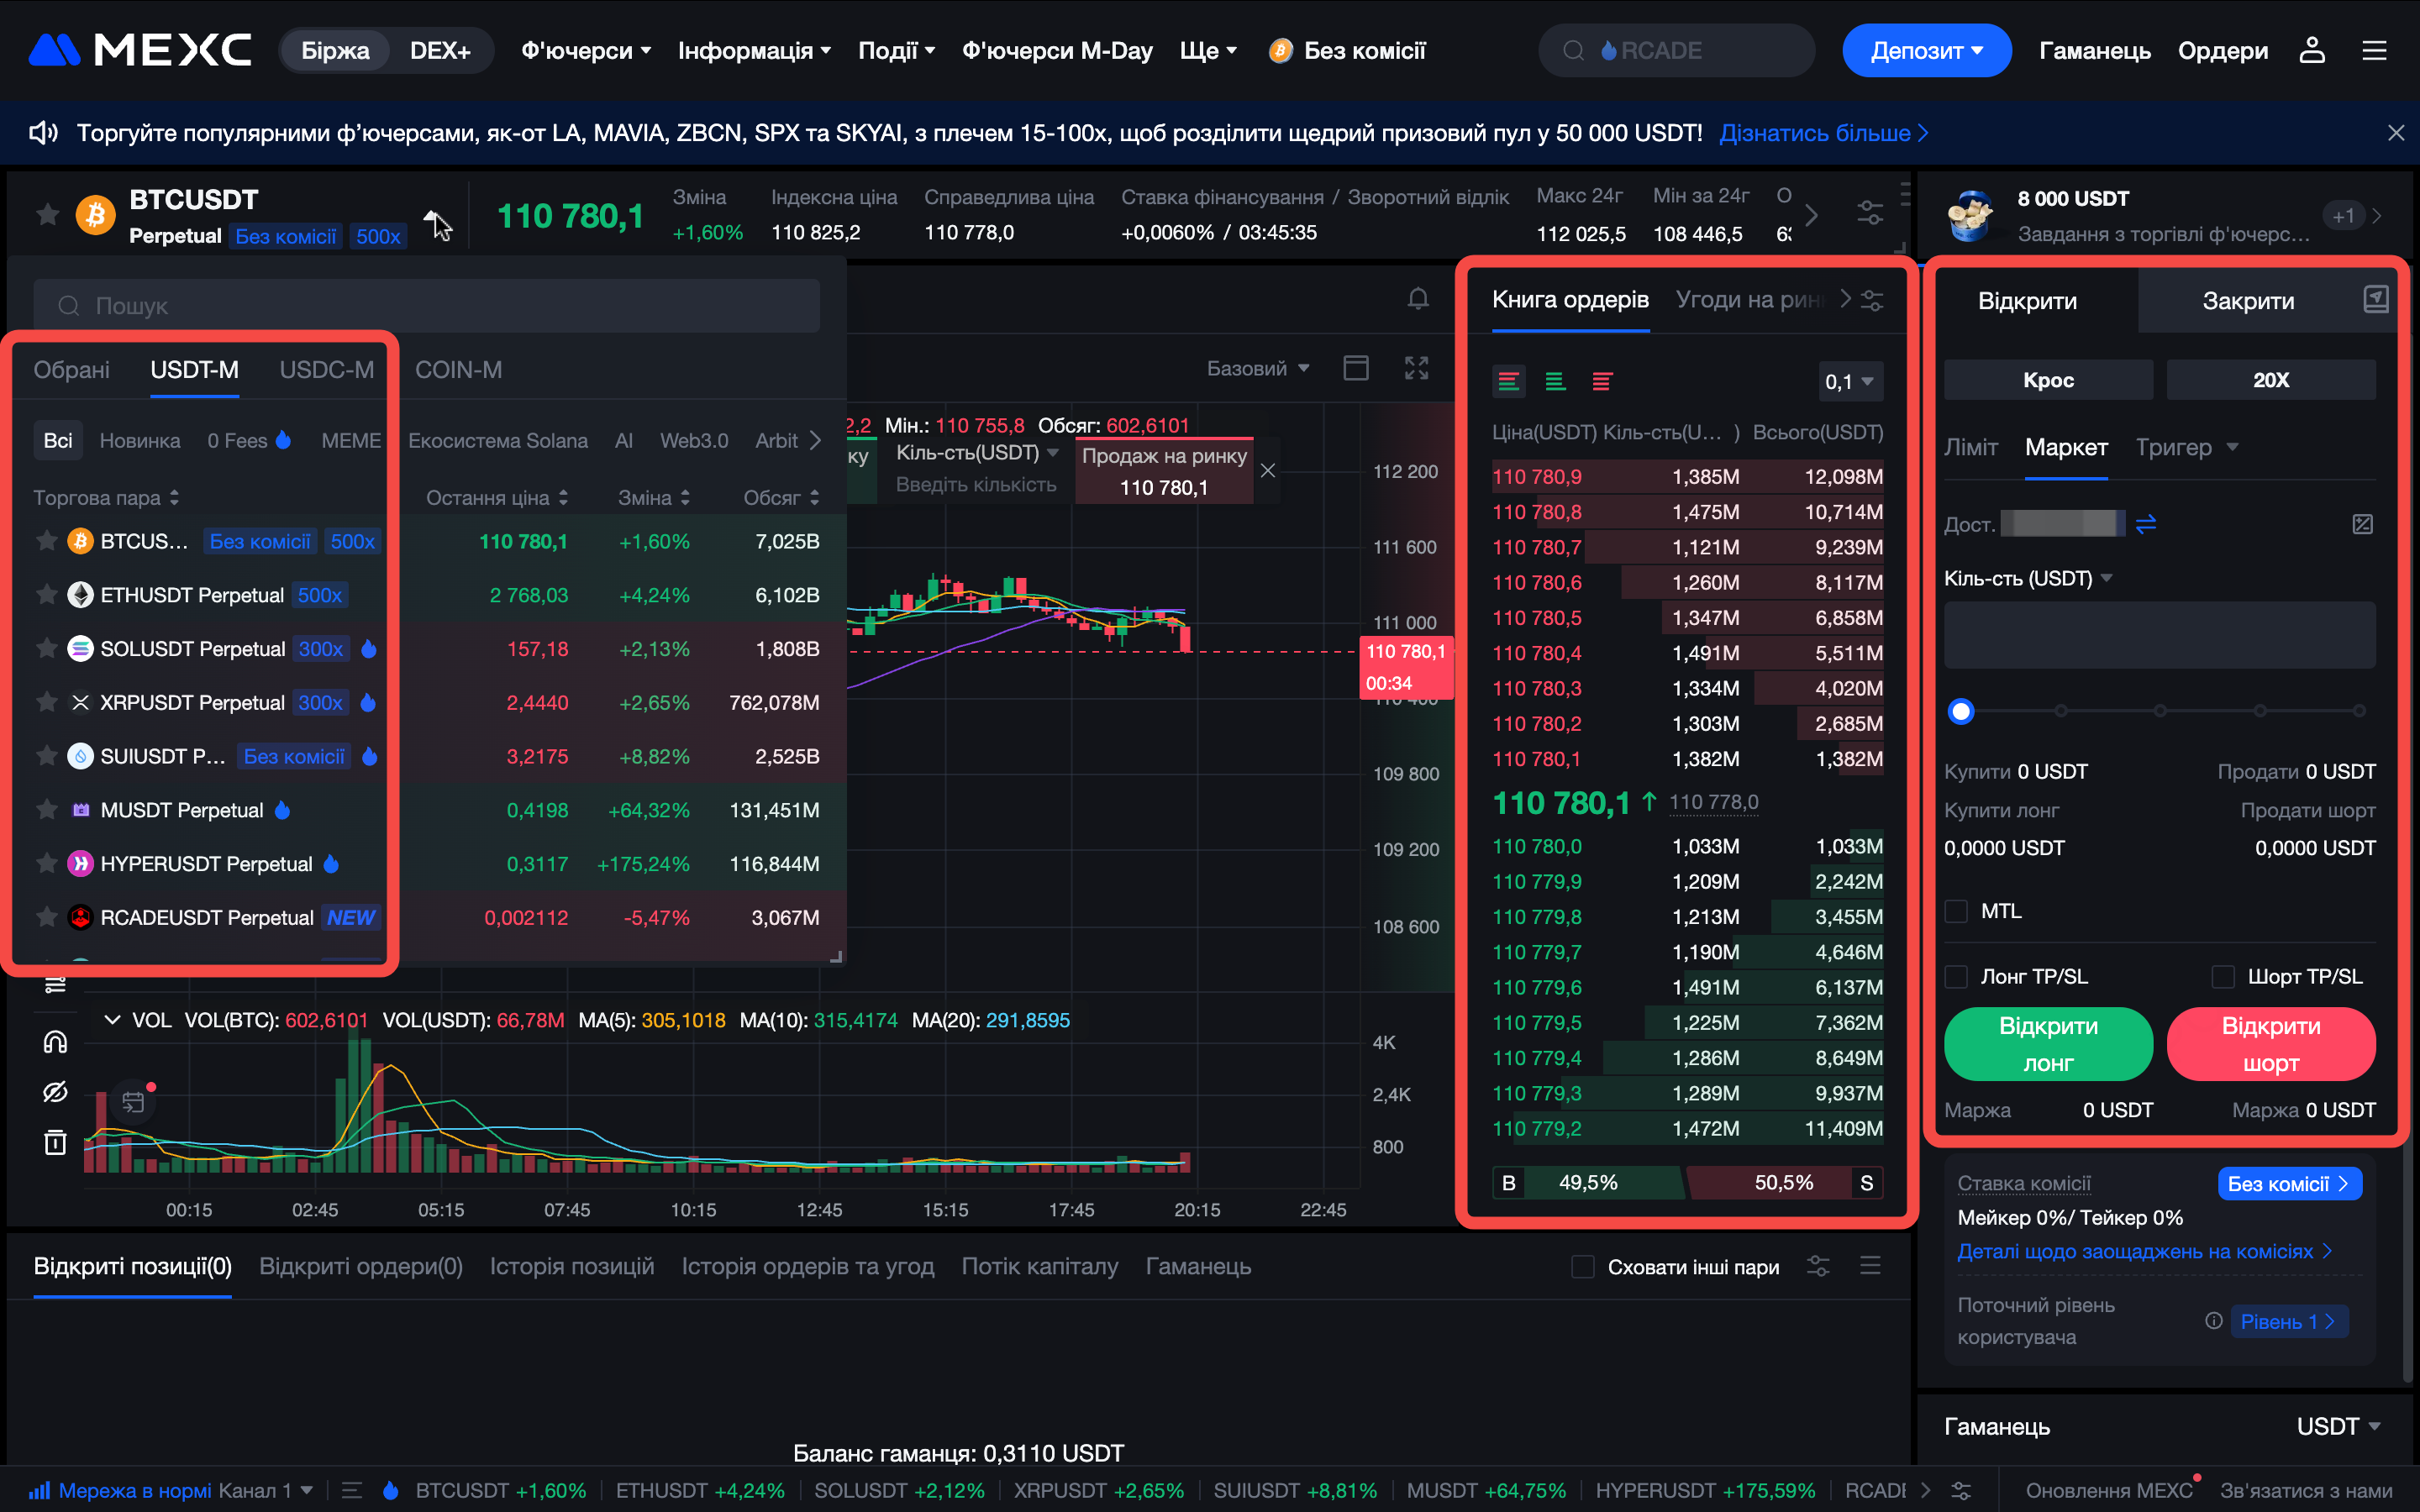Open the Базовий chart mode dropdown
The image size is (2420, 1512).
point(1258,368)
